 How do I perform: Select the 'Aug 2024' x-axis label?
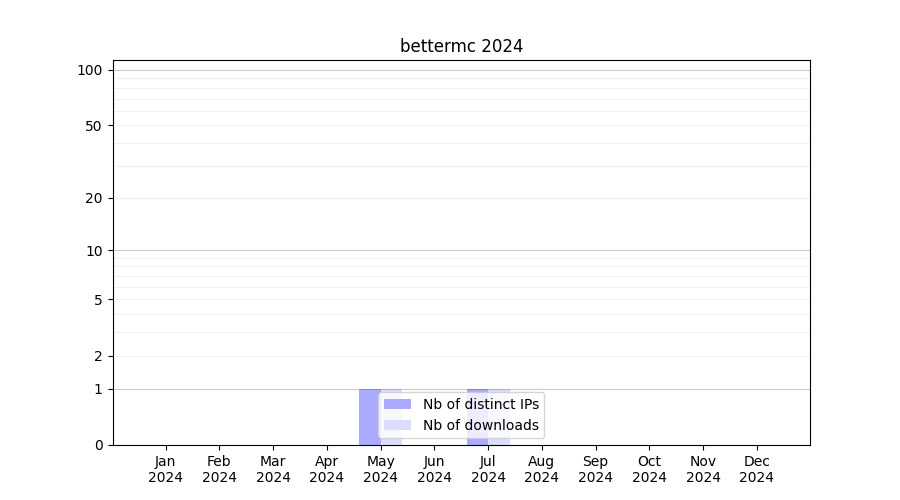click(x=542, y=469)
